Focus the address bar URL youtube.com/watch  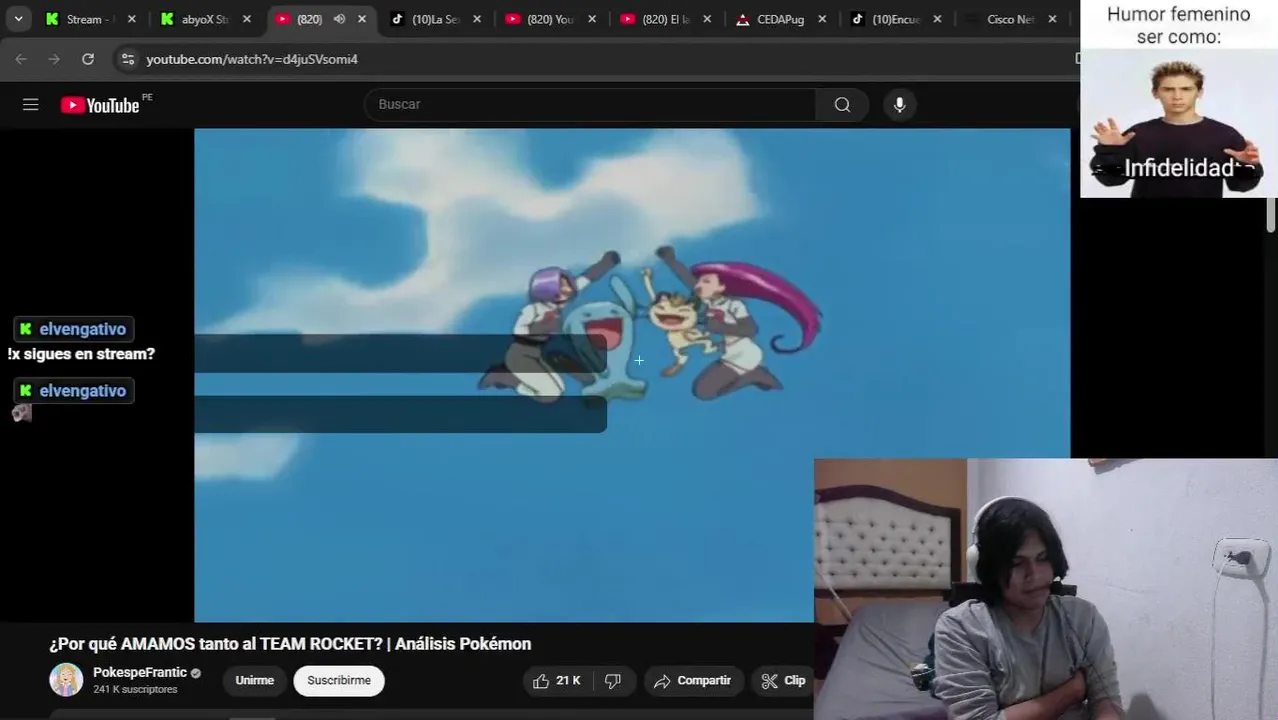click(252, 59)
